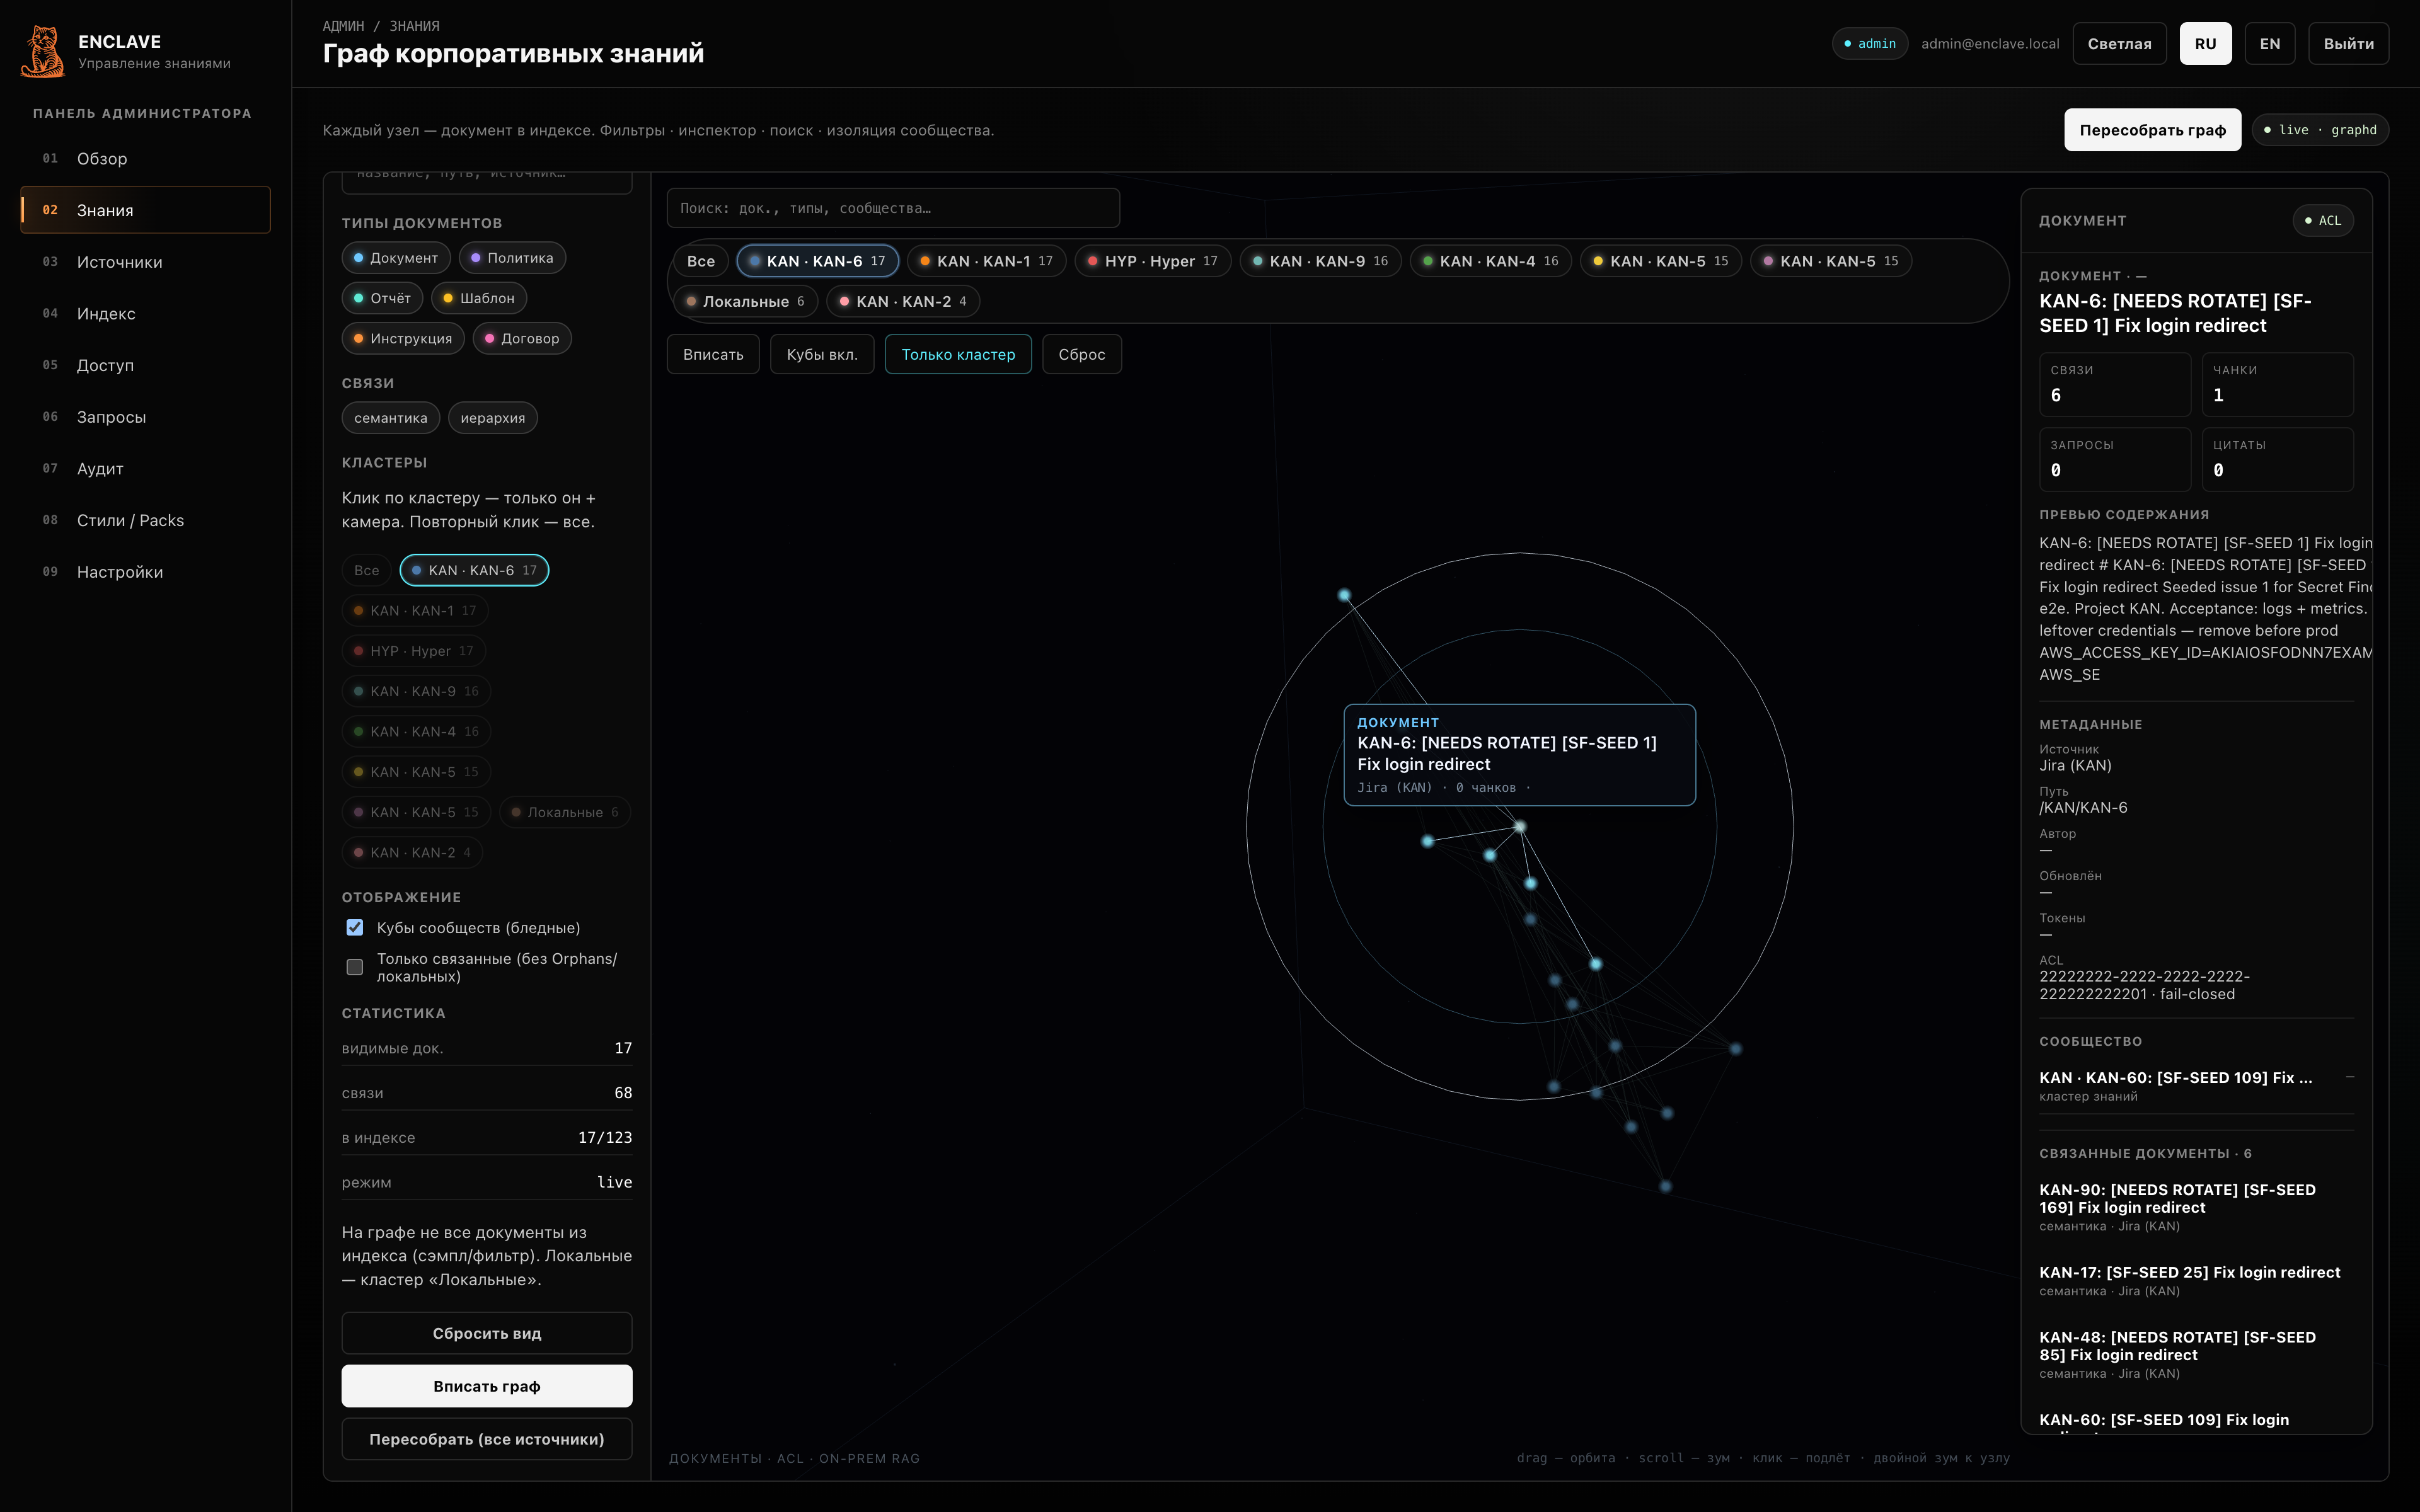Click the lone node on the outer ring
The image size is (2420, 1512).
pos(1344,595)
